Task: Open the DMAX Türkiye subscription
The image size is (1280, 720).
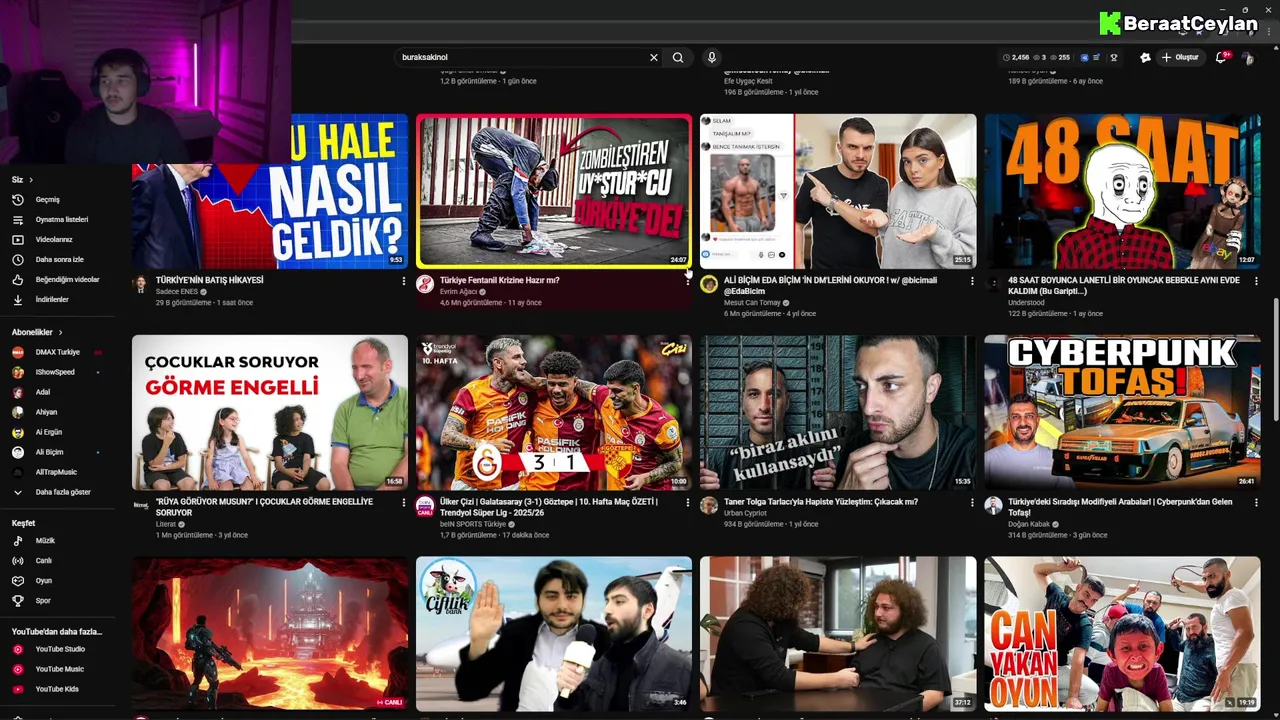Action: pyautogui.click(x=57, y=352)
